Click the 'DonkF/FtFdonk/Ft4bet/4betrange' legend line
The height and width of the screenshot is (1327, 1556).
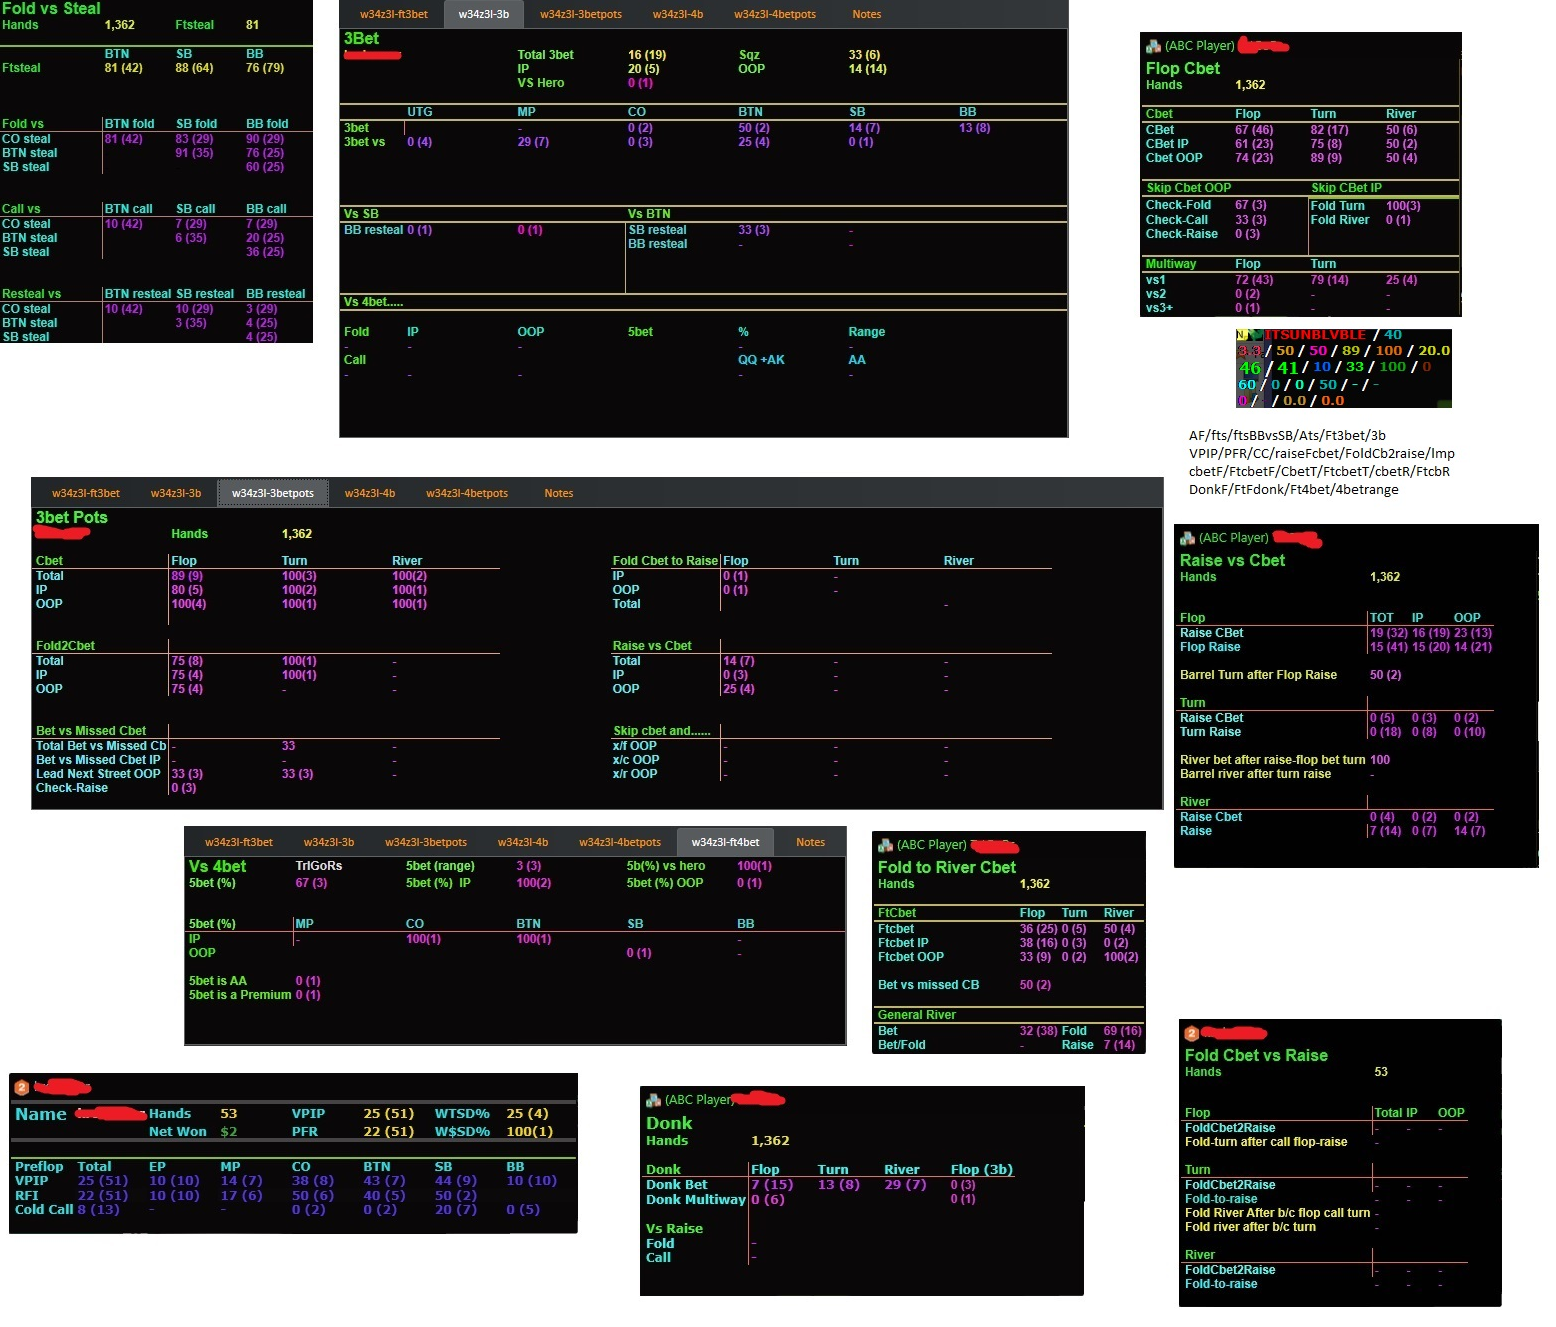[x=1294, y=490]
